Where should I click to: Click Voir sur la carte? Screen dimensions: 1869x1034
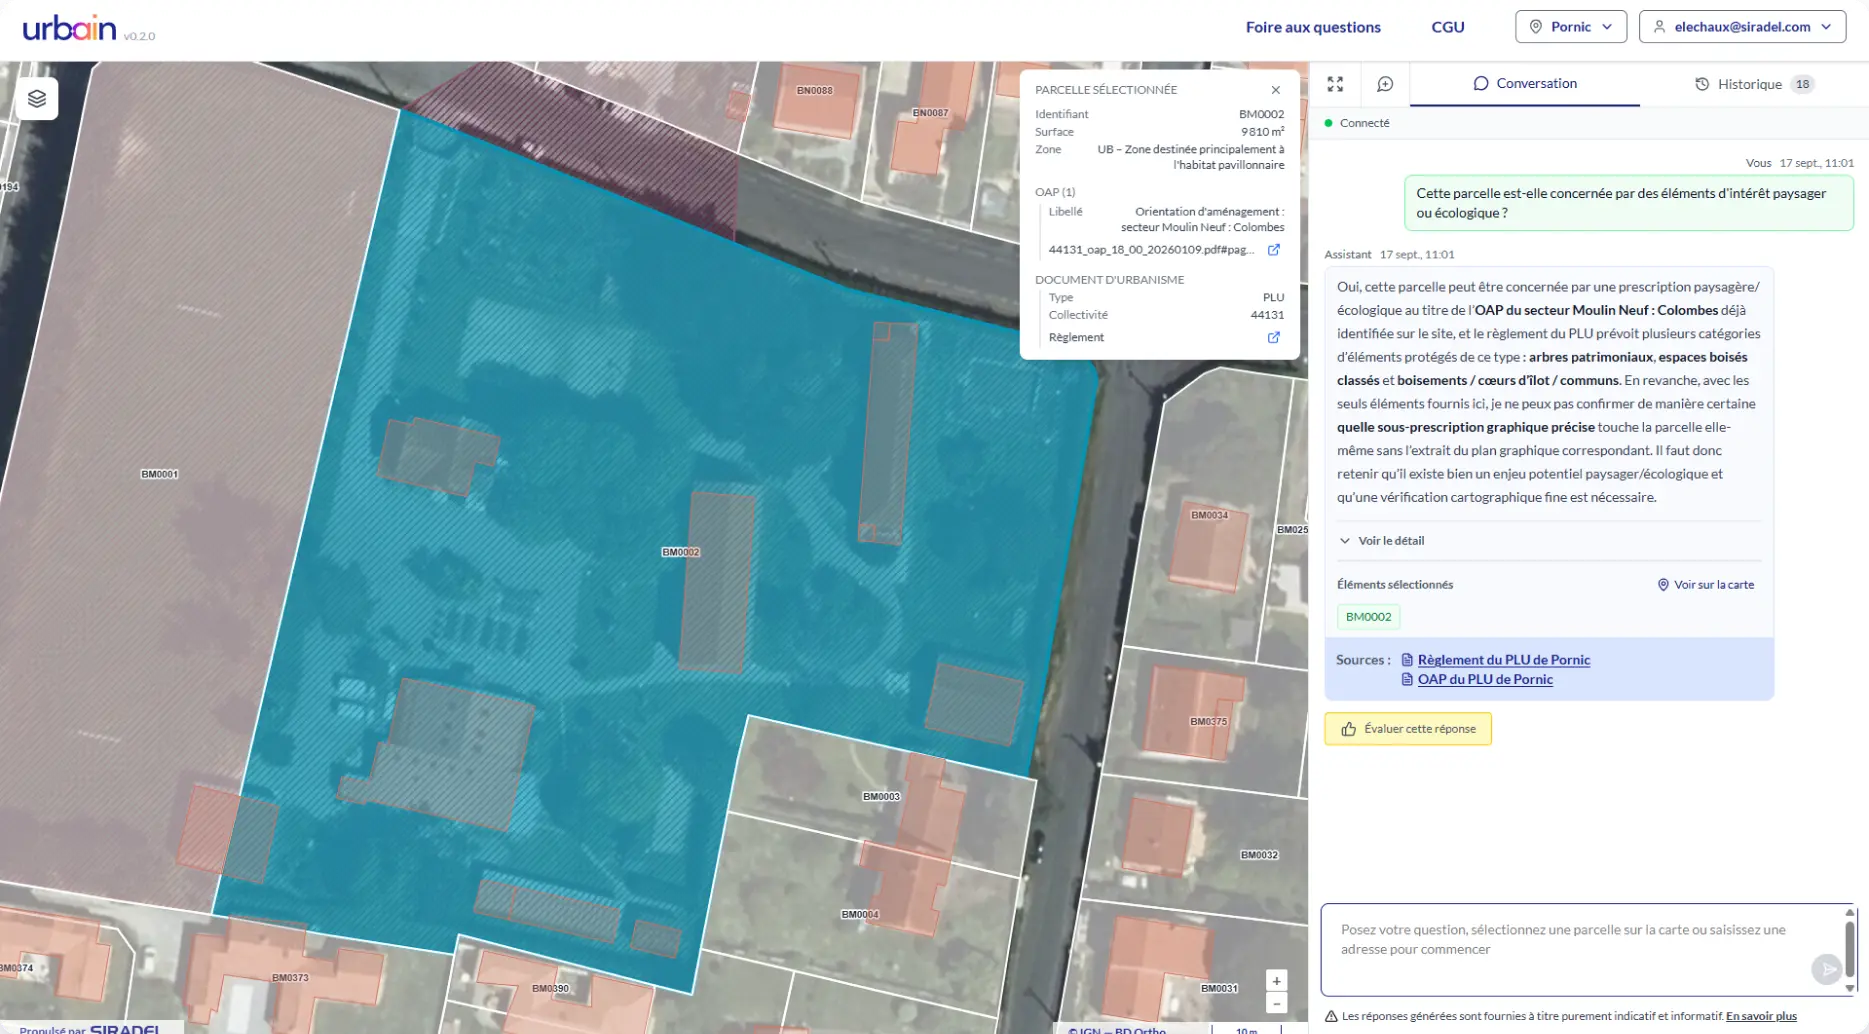tap(1705, 585)
